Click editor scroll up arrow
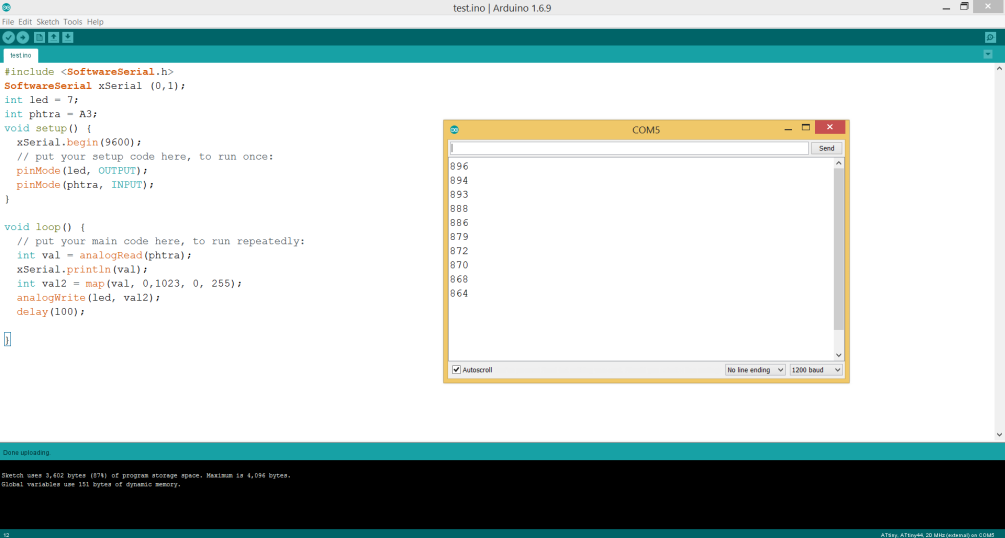 pyautogui.click(x=999, y=68)
